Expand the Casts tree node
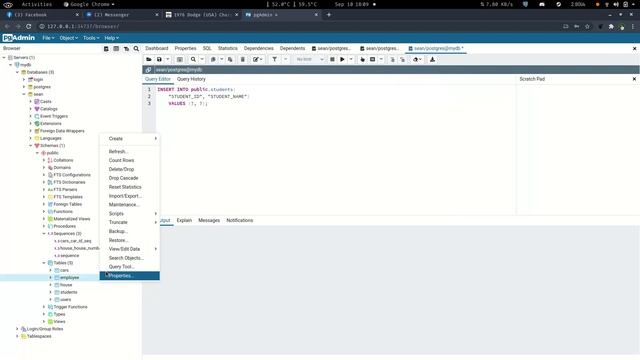 tap(31, 102)
